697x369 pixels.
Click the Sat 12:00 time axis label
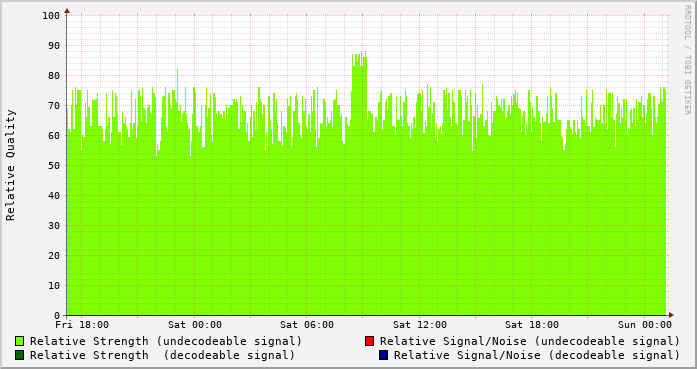tap(420, 325)
